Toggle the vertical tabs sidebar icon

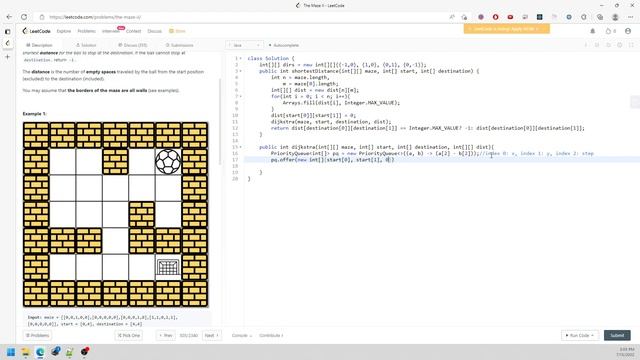(7, 31)
